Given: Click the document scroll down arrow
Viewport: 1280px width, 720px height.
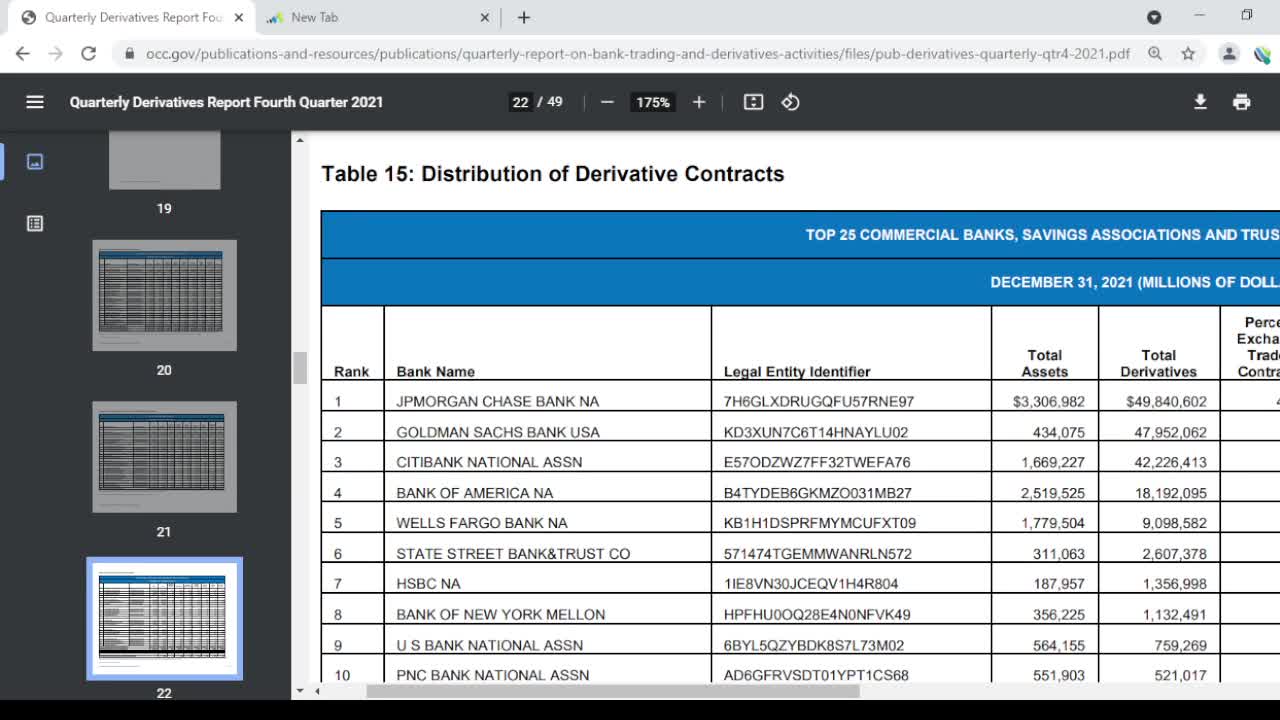Looking at the screenshot, I should 300,691.
